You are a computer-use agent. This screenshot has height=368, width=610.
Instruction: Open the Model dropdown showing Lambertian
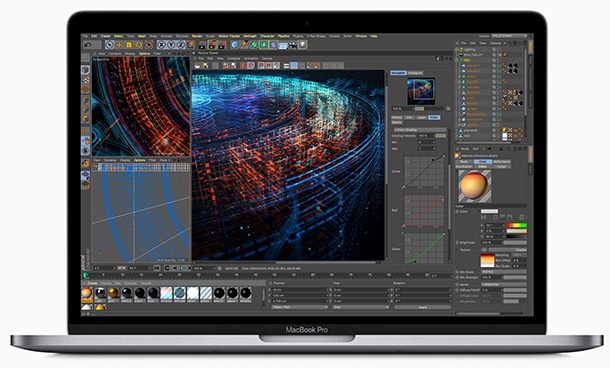tap(504, 285)
